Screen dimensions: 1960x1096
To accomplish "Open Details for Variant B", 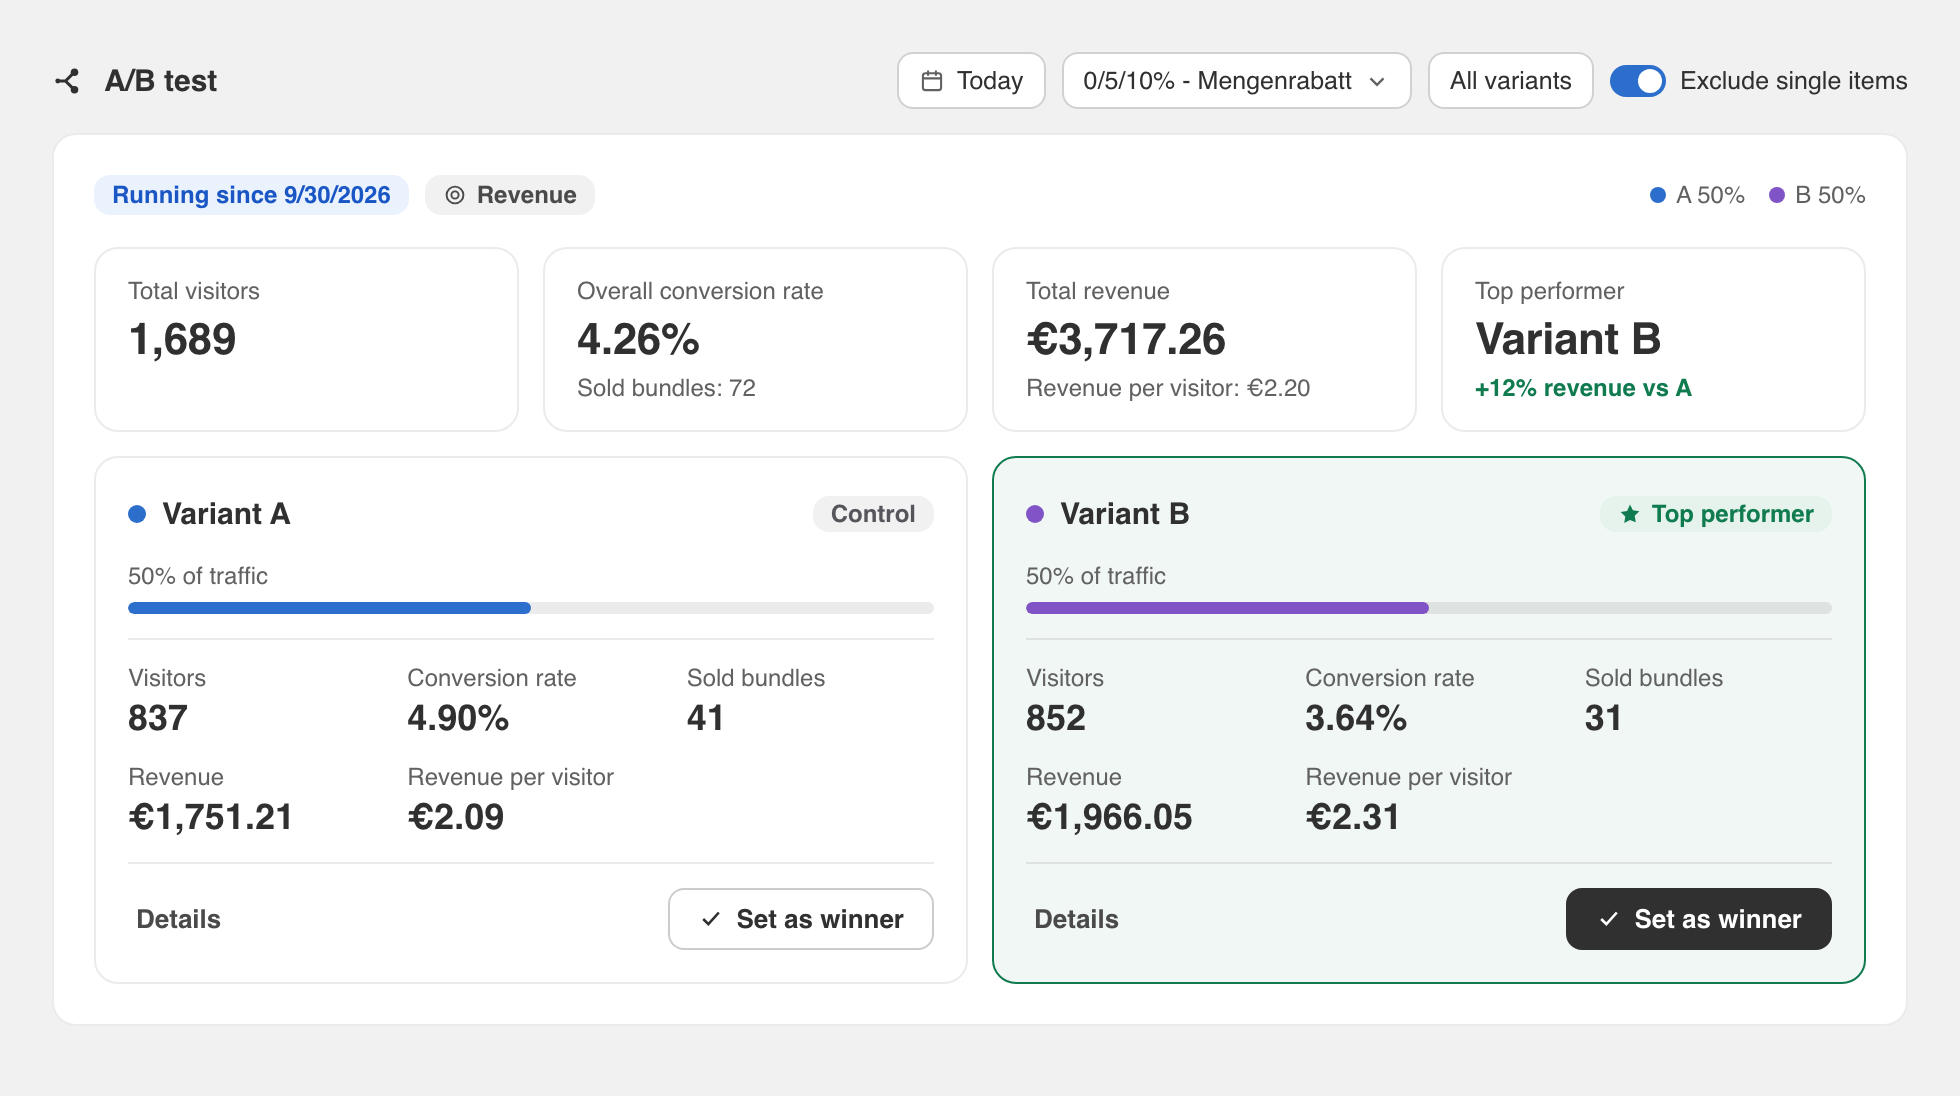I will tap(1076, 919).
